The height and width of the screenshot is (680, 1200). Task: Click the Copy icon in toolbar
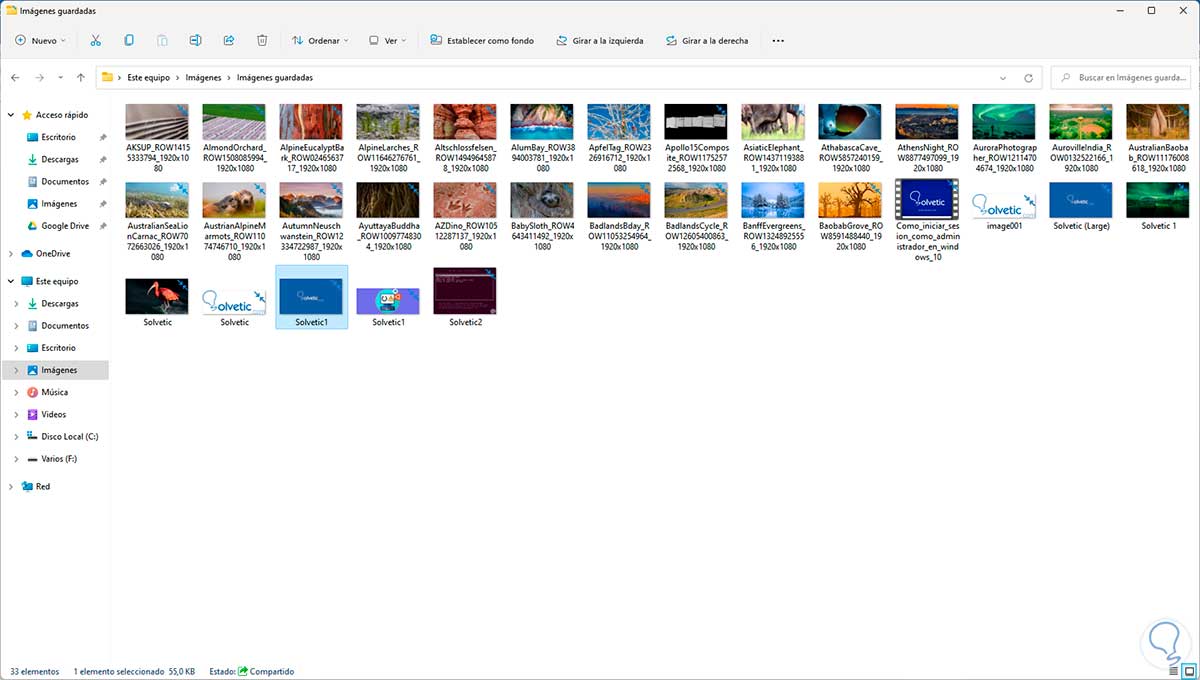[x=129, y=41]
